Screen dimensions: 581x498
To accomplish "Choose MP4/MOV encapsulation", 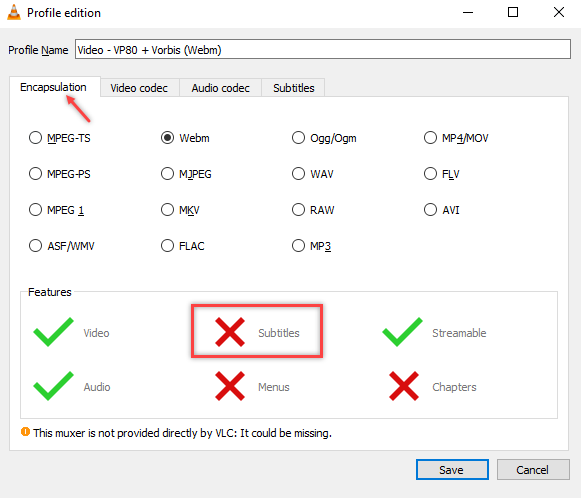I will point(430,137).
